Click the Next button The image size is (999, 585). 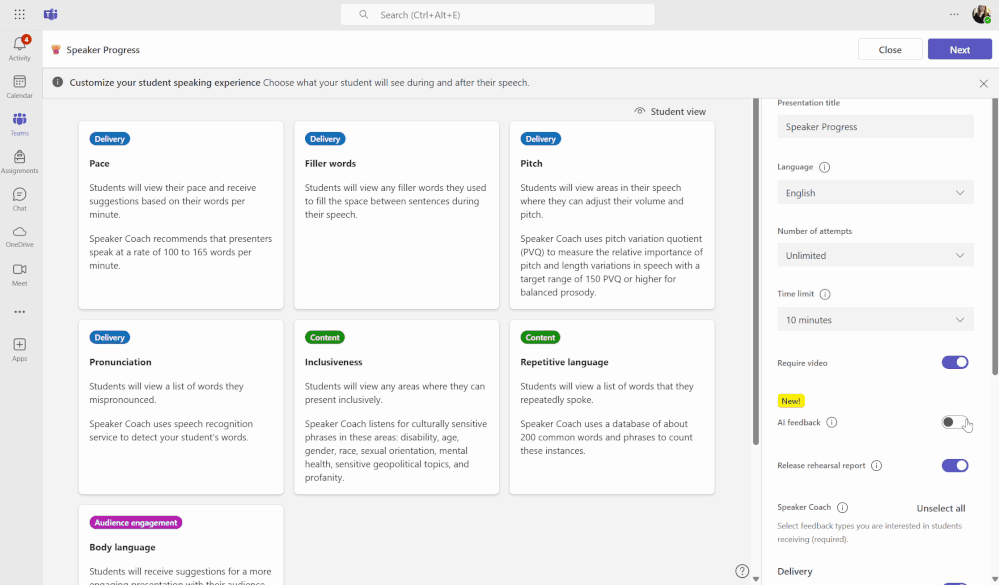click(959, 50)
